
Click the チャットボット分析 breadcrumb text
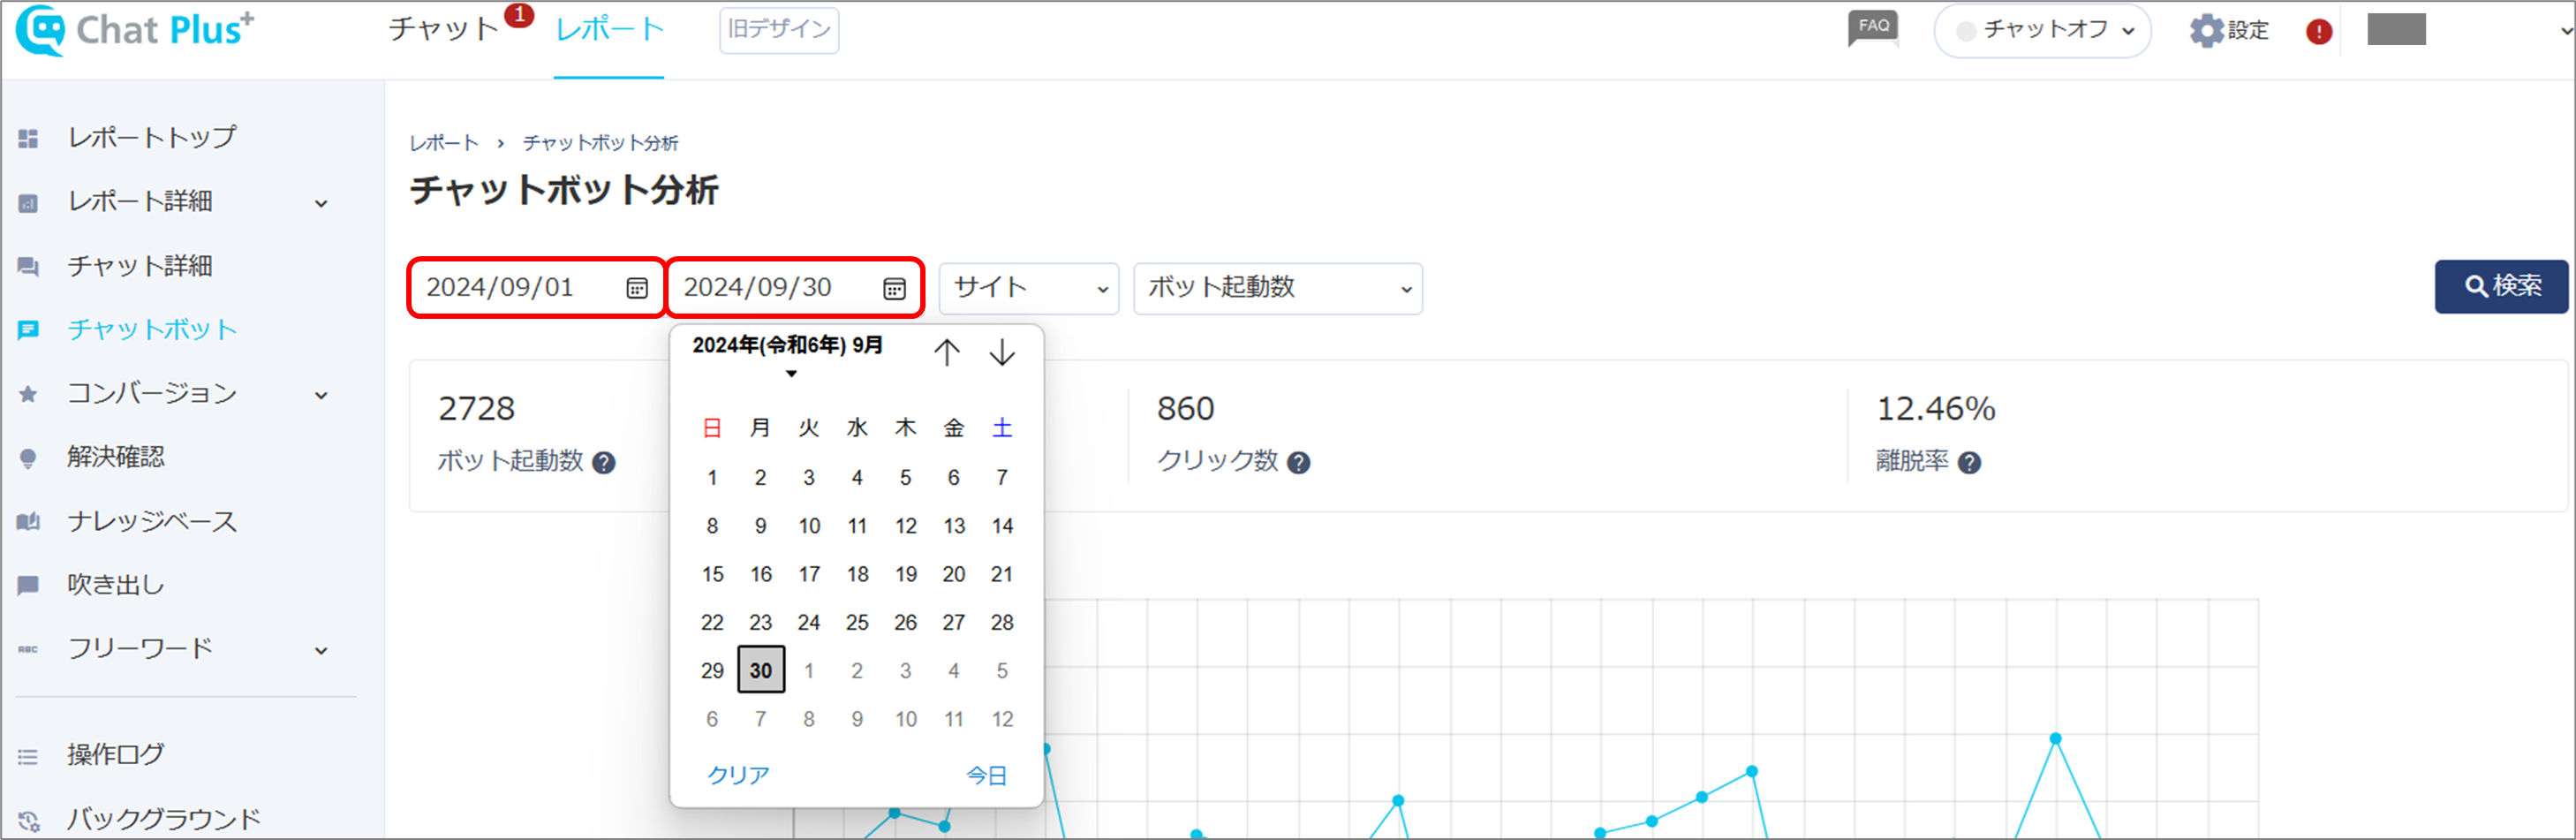(601, 143)
